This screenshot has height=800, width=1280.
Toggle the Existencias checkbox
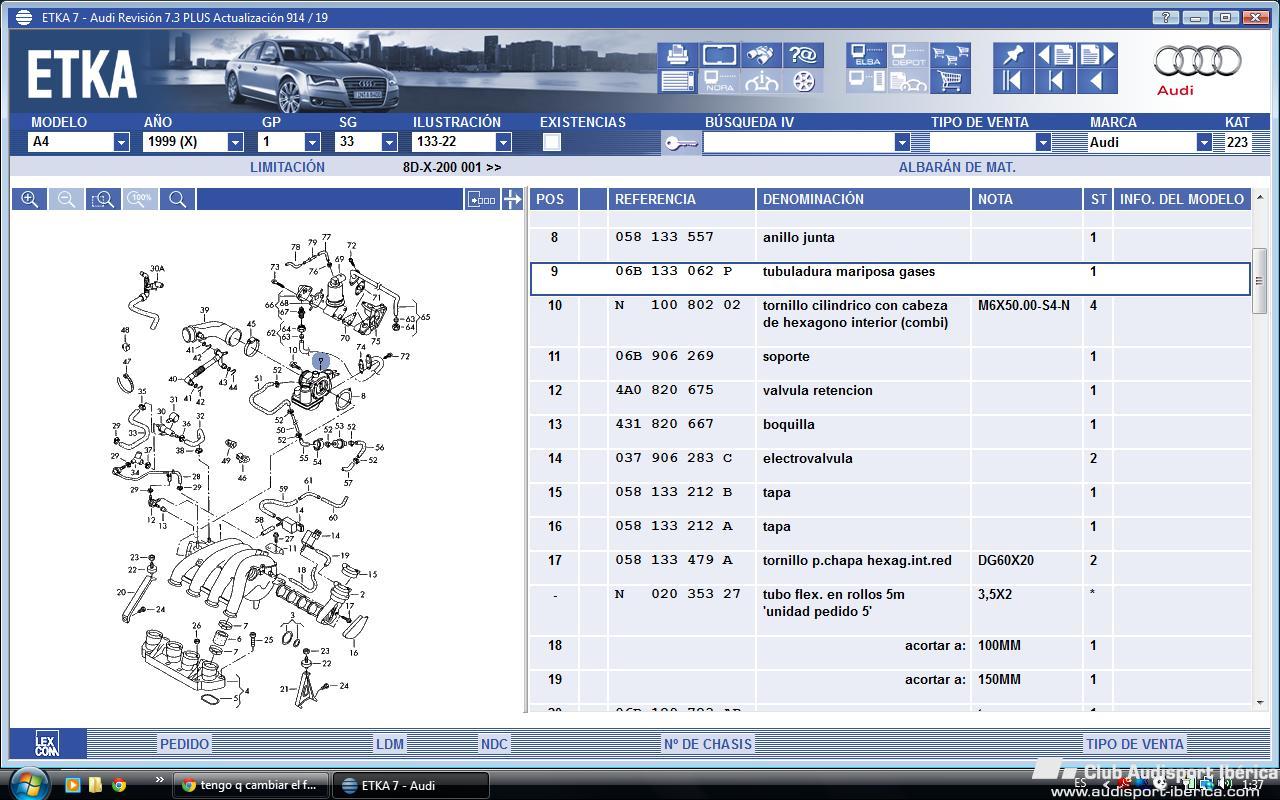552,142
